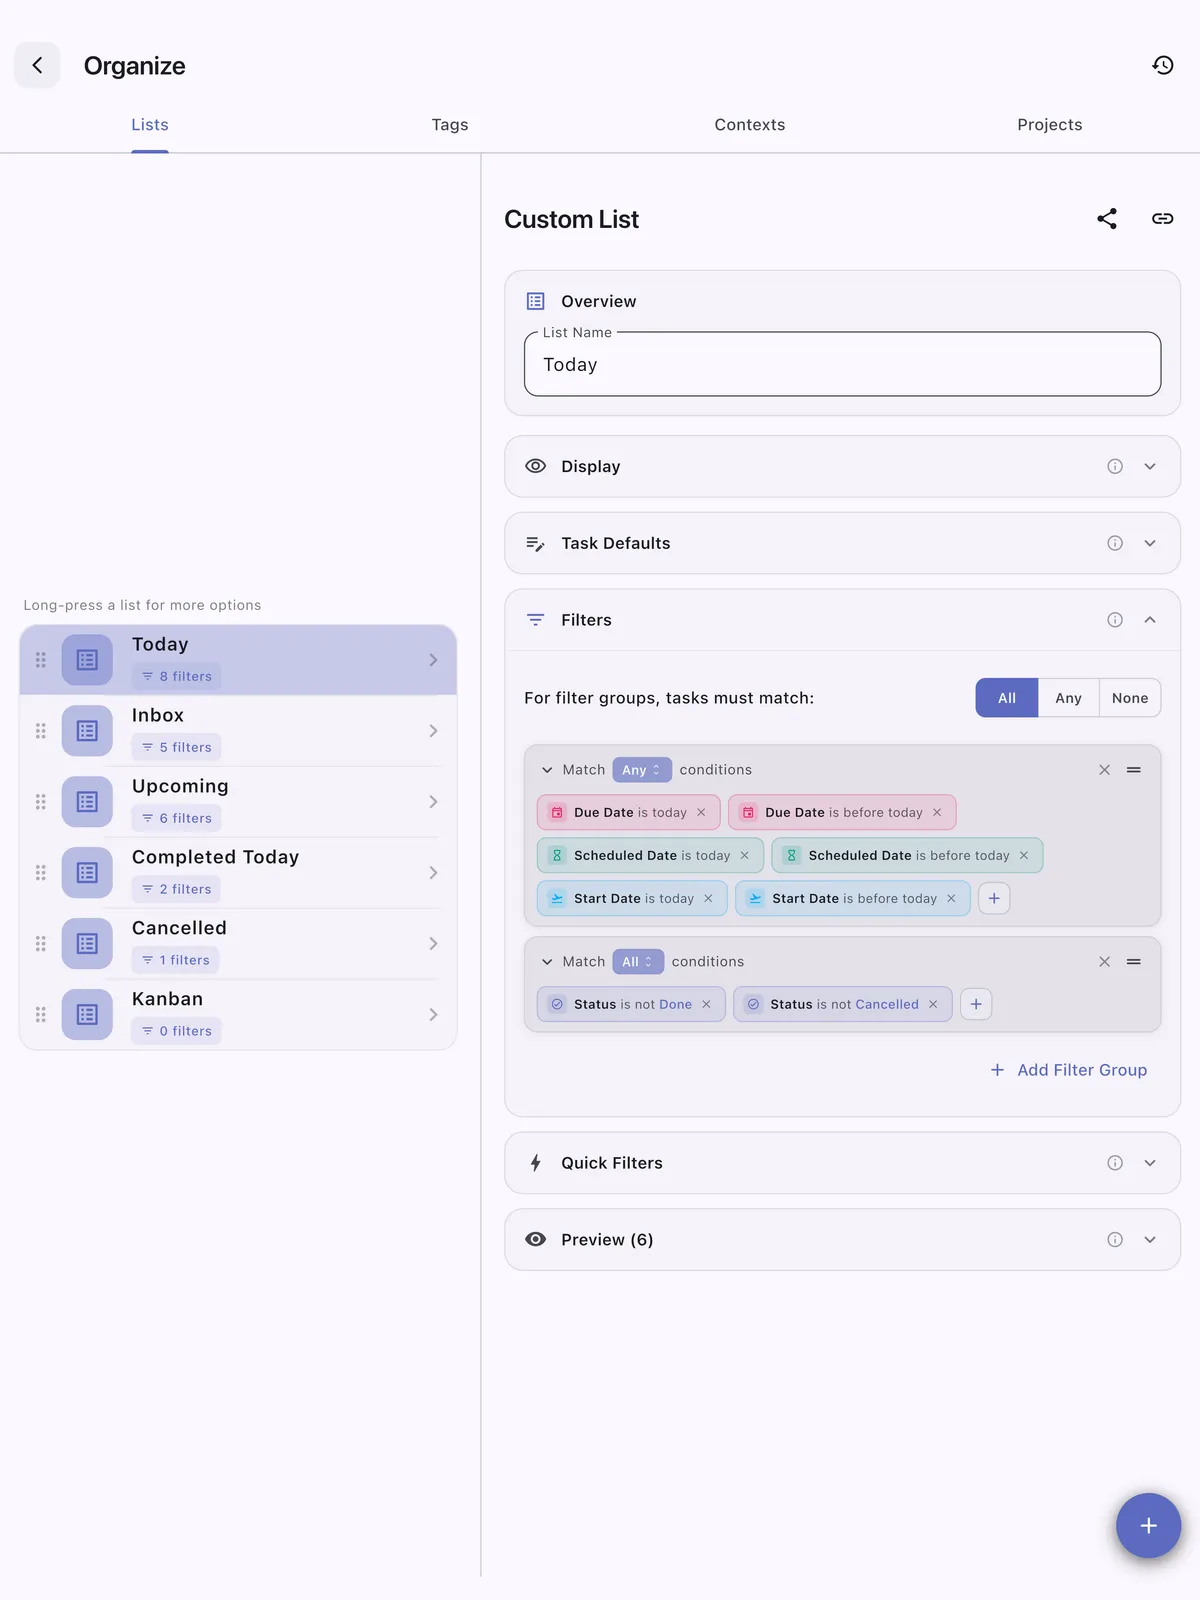Switch to the Projects tab
1200x1600 pixels.
tap(1050, 125)
